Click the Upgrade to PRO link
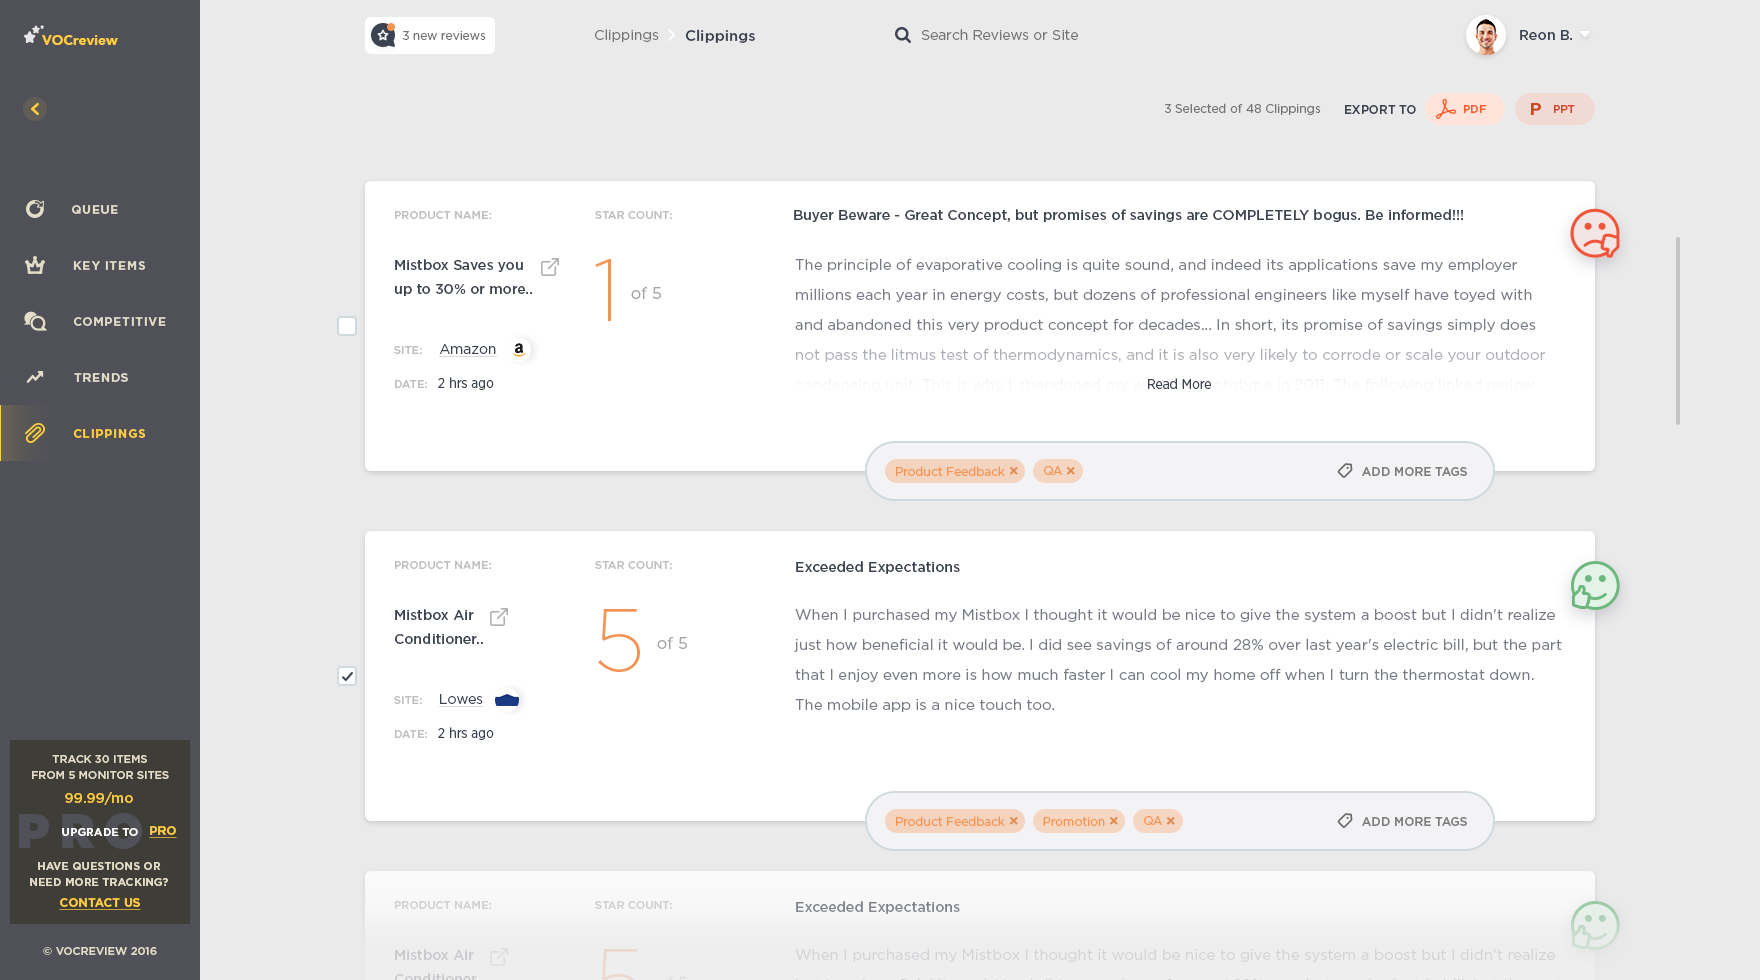 click(x=162, y=831)
